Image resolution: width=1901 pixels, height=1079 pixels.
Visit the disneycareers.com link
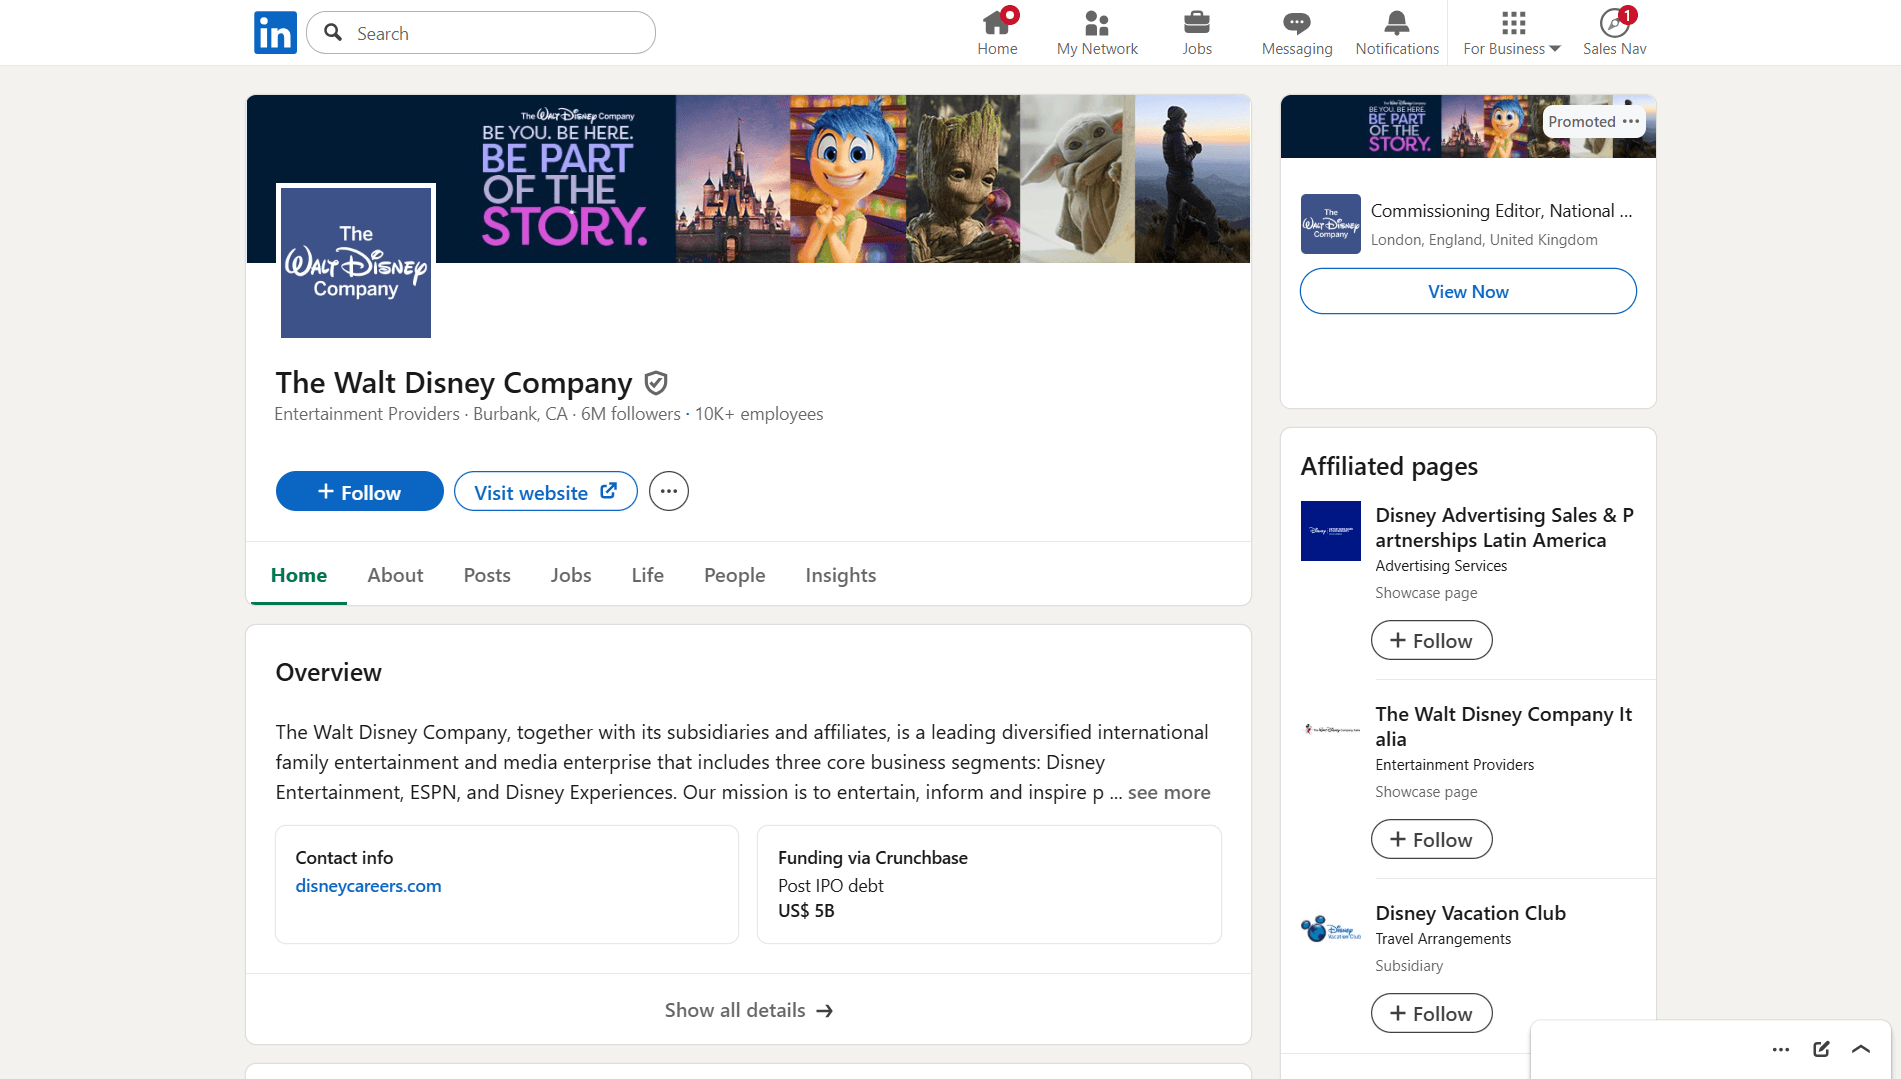point(367,885)
